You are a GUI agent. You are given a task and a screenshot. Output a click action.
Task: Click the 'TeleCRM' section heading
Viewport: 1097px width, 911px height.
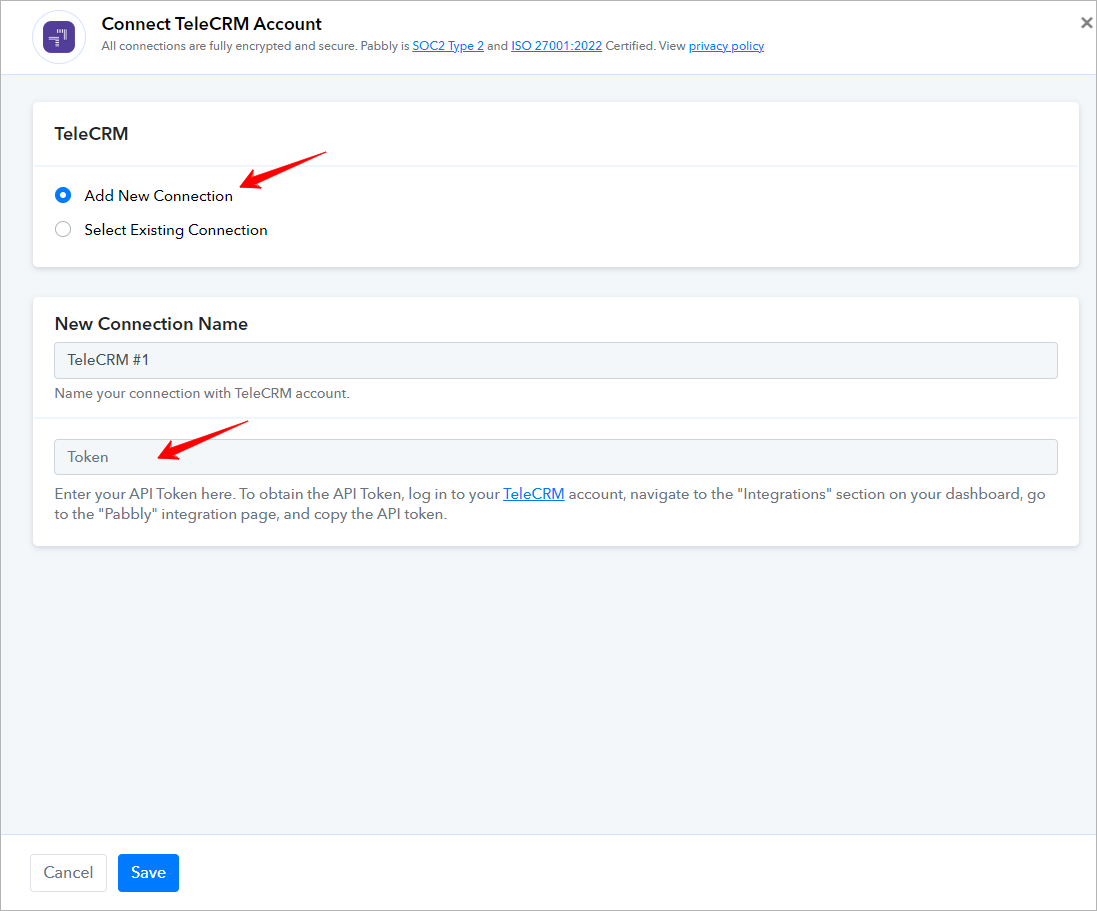point(92,134)
